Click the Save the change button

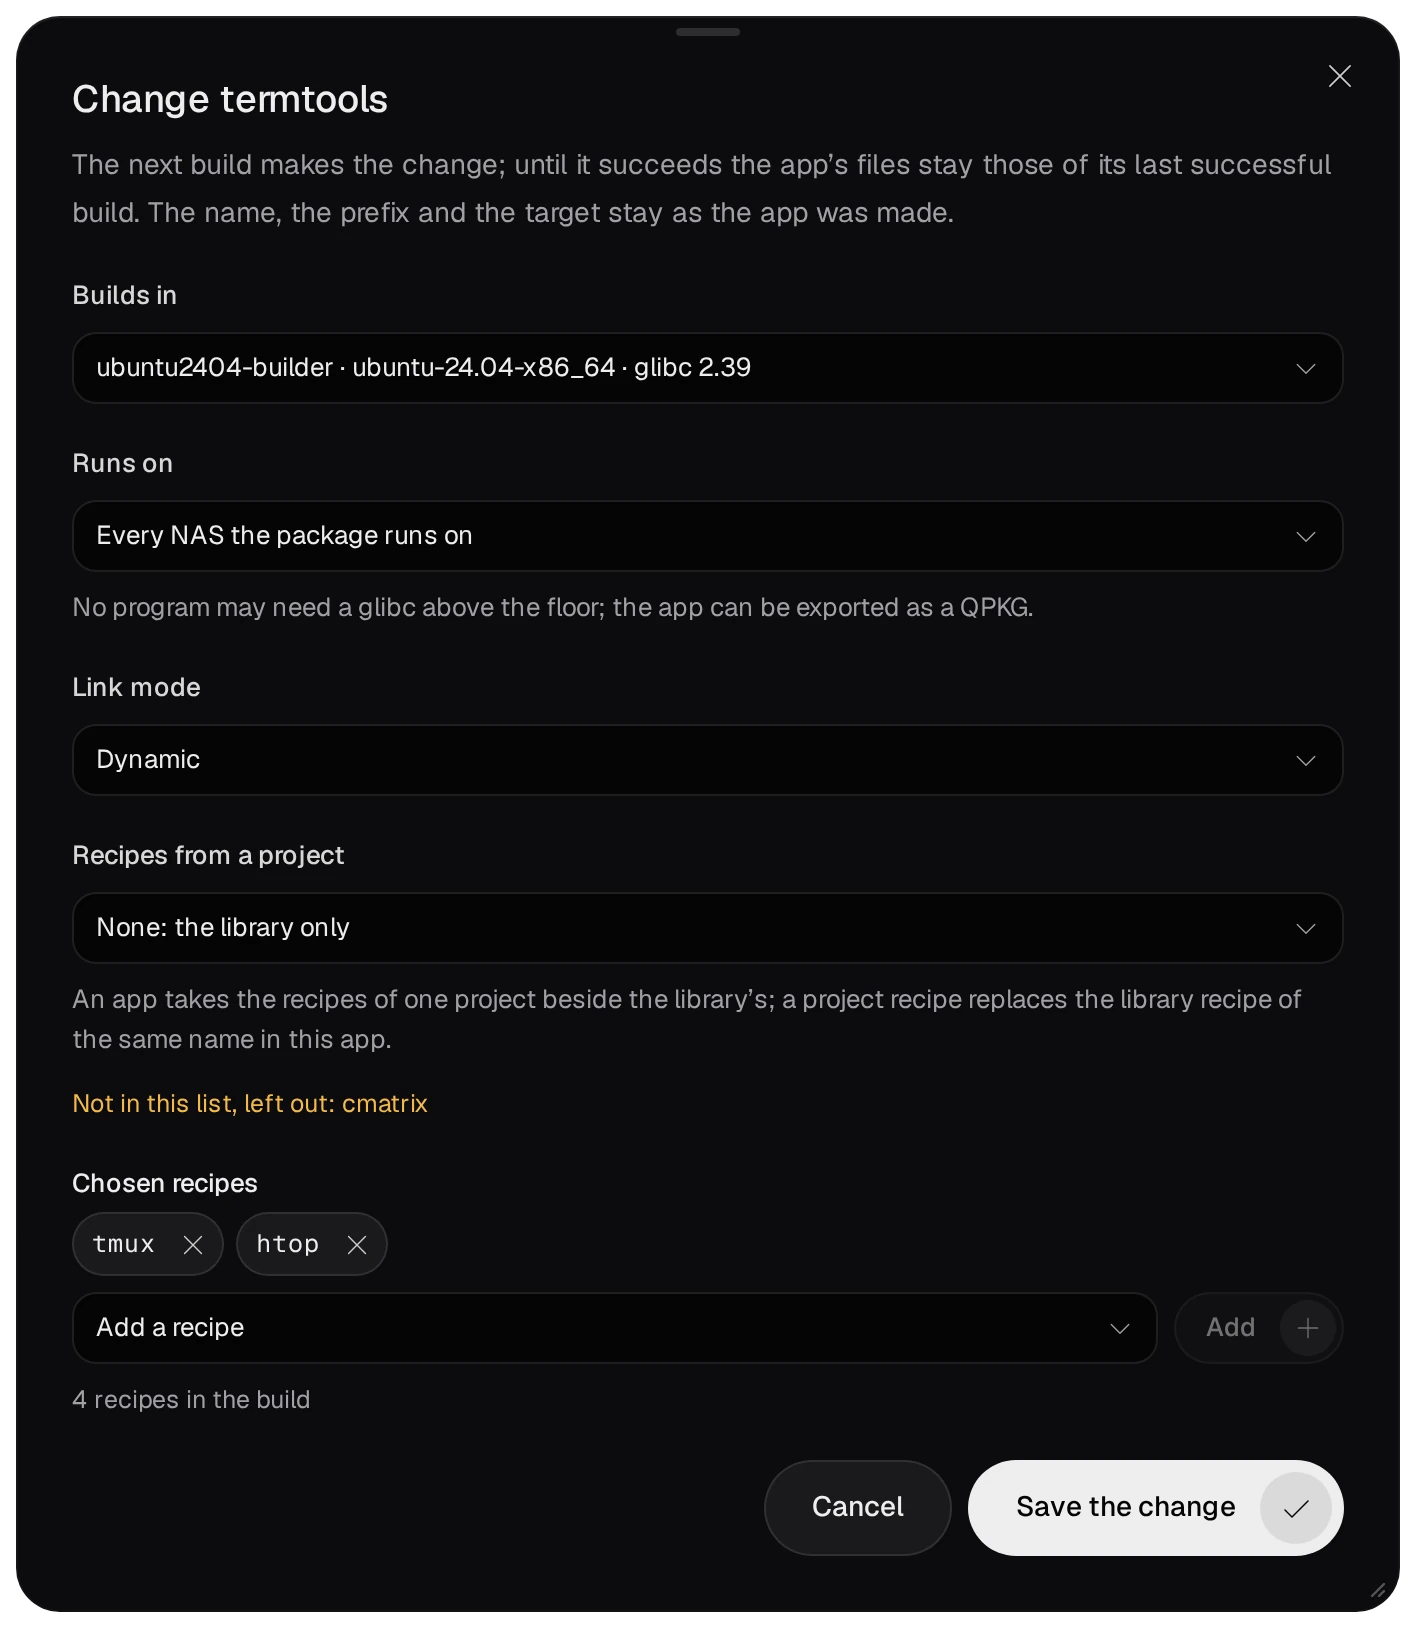pyautogui.click(x=1155, y=1508)
